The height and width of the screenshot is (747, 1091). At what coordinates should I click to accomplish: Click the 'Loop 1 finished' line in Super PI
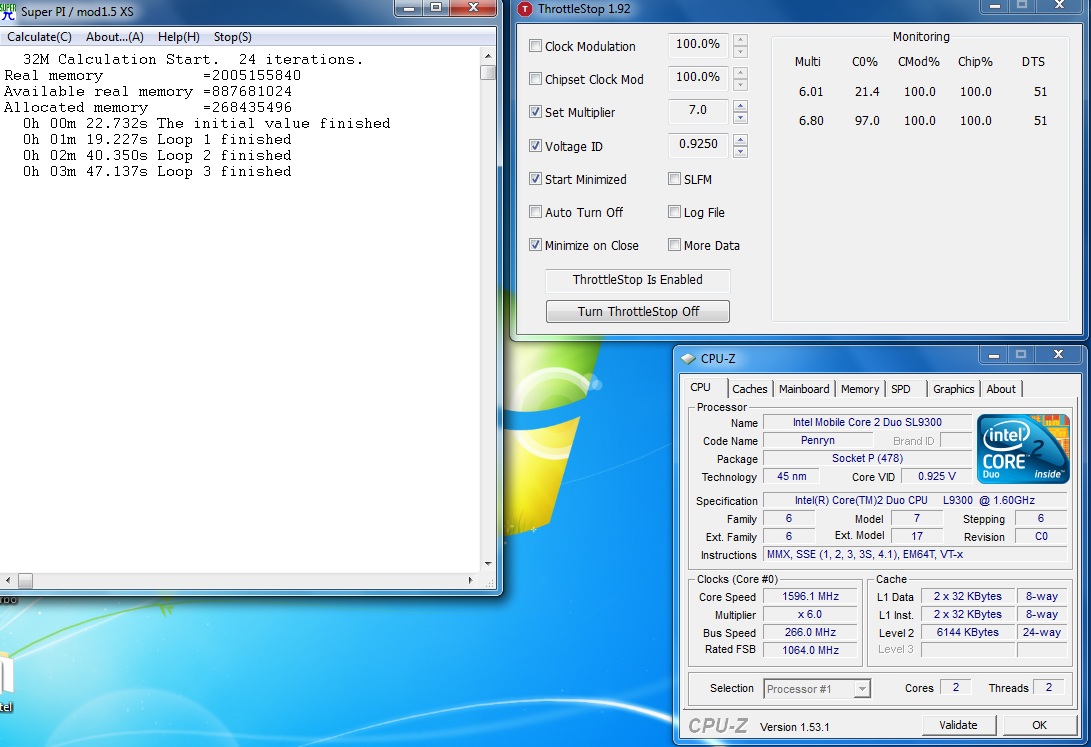(157, 140)
